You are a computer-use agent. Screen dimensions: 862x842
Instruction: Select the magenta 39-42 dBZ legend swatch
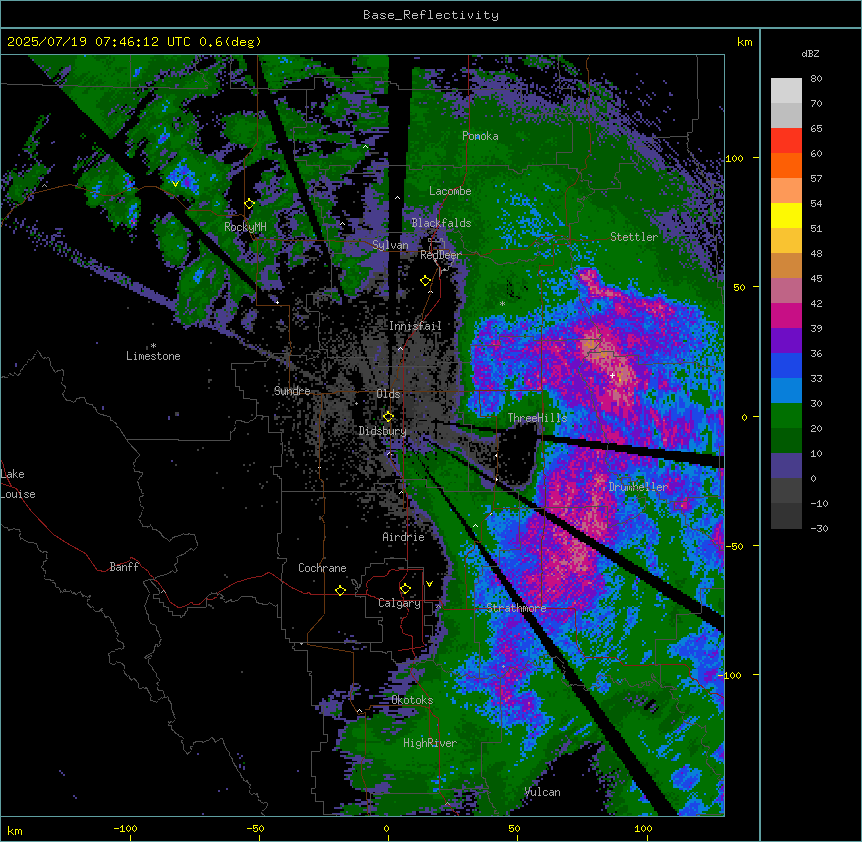(786, 315)
